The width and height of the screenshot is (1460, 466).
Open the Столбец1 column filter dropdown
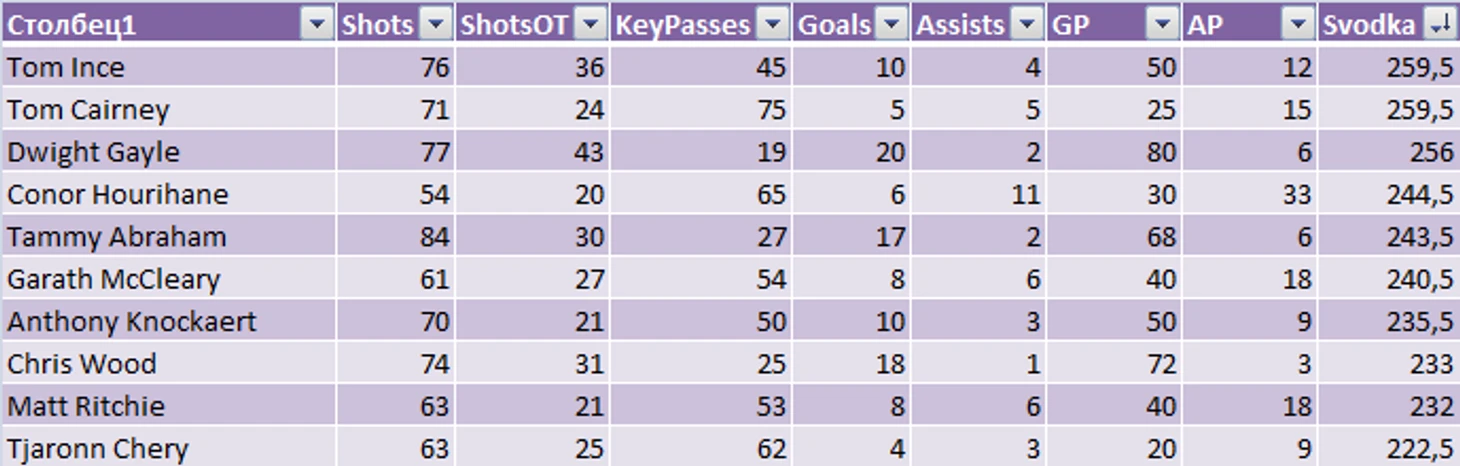316,25
